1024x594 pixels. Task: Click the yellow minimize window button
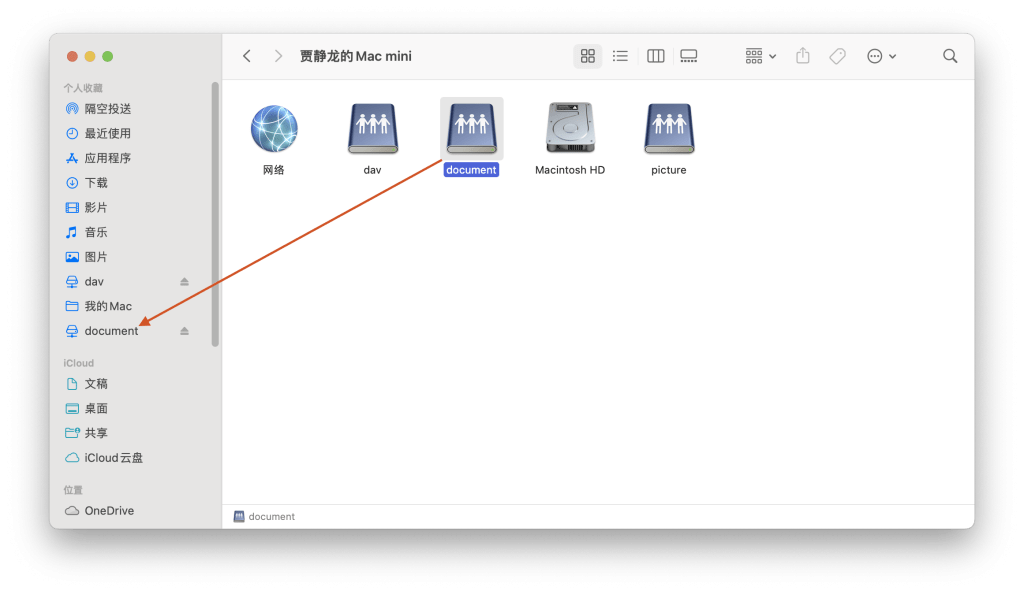click(90, 57)
